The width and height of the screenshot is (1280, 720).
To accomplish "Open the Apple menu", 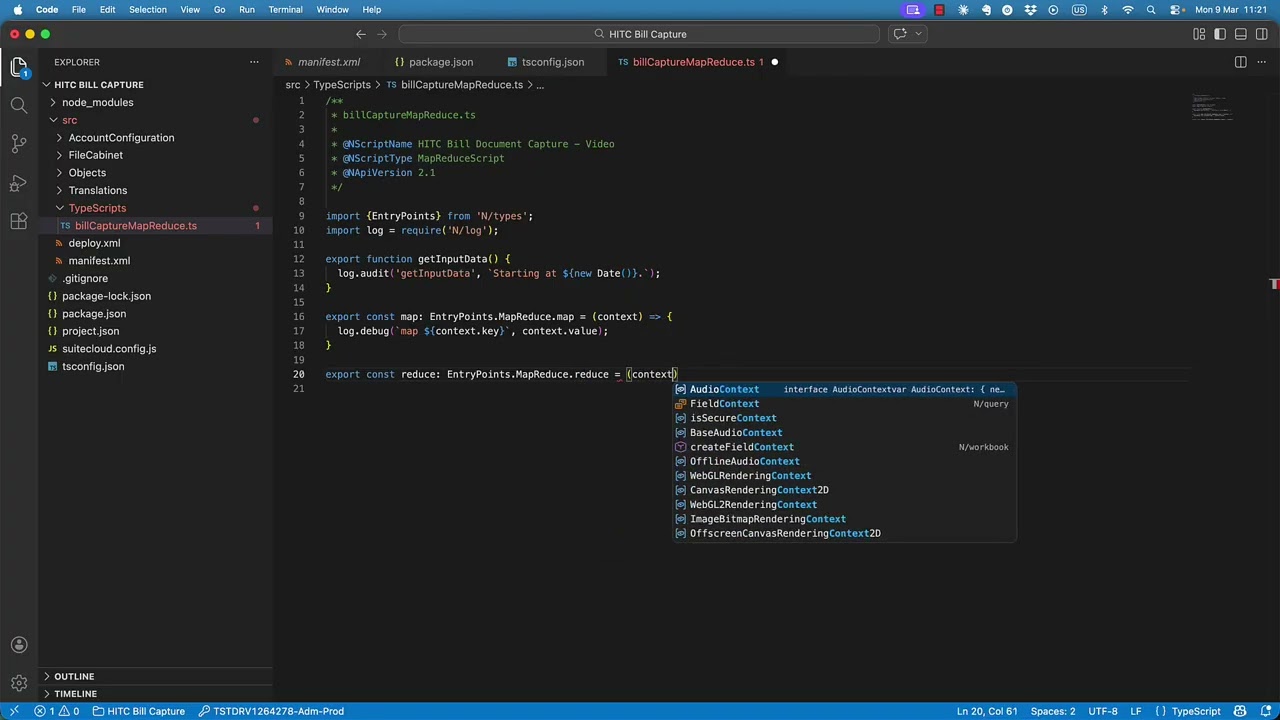I will point(17,10).
